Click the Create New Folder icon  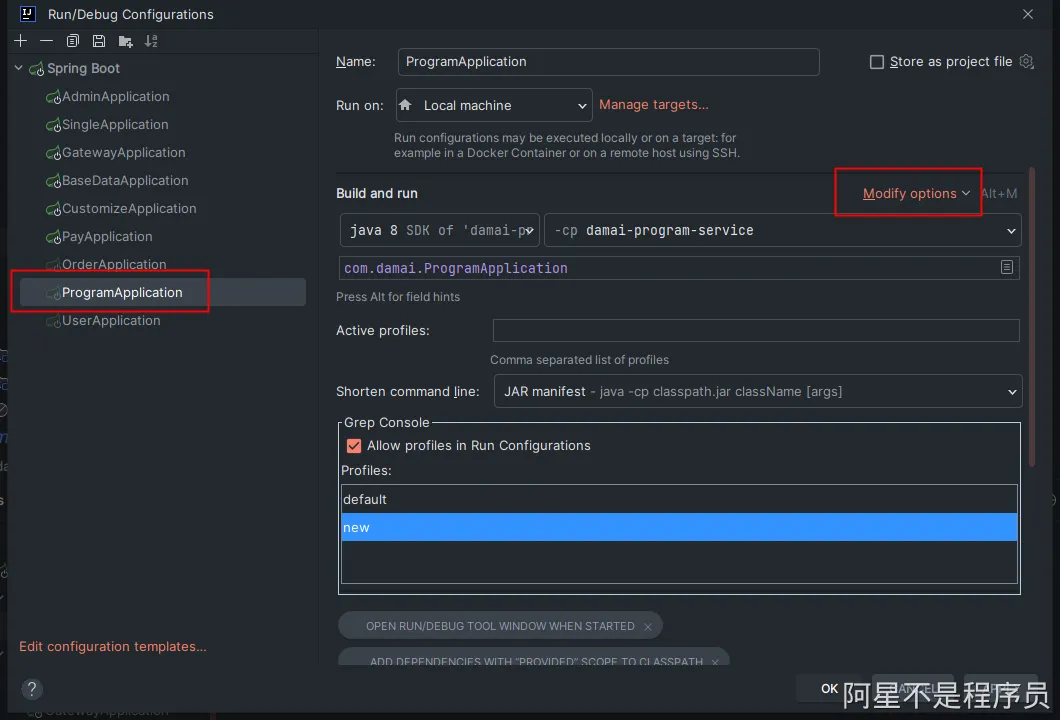click(125, 41)
